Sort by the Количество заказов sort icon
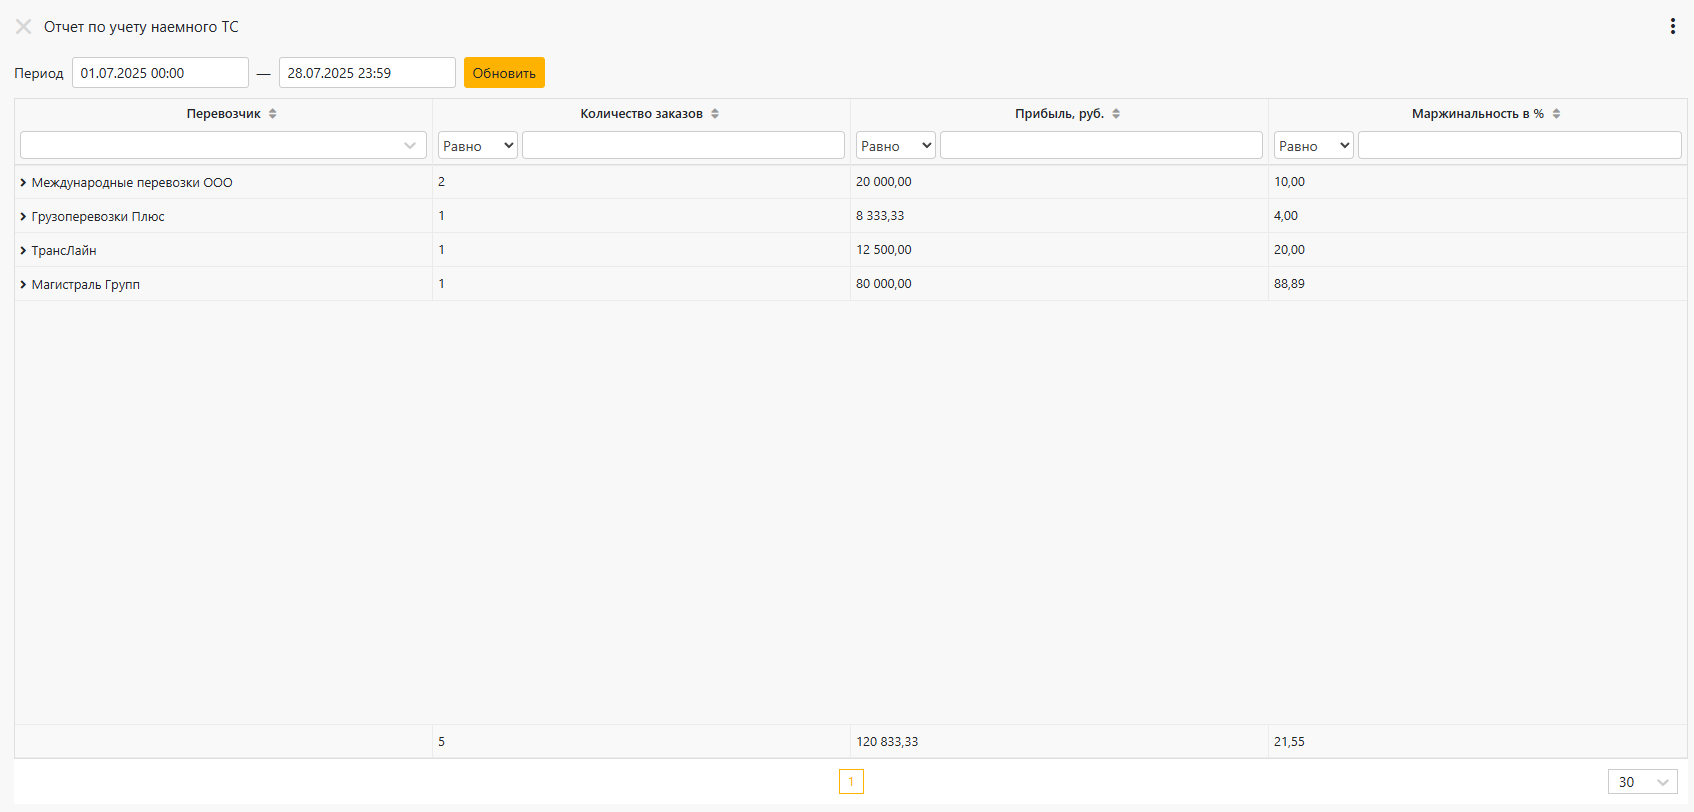This screenshot has height=812, width=1694. (715, 114)
